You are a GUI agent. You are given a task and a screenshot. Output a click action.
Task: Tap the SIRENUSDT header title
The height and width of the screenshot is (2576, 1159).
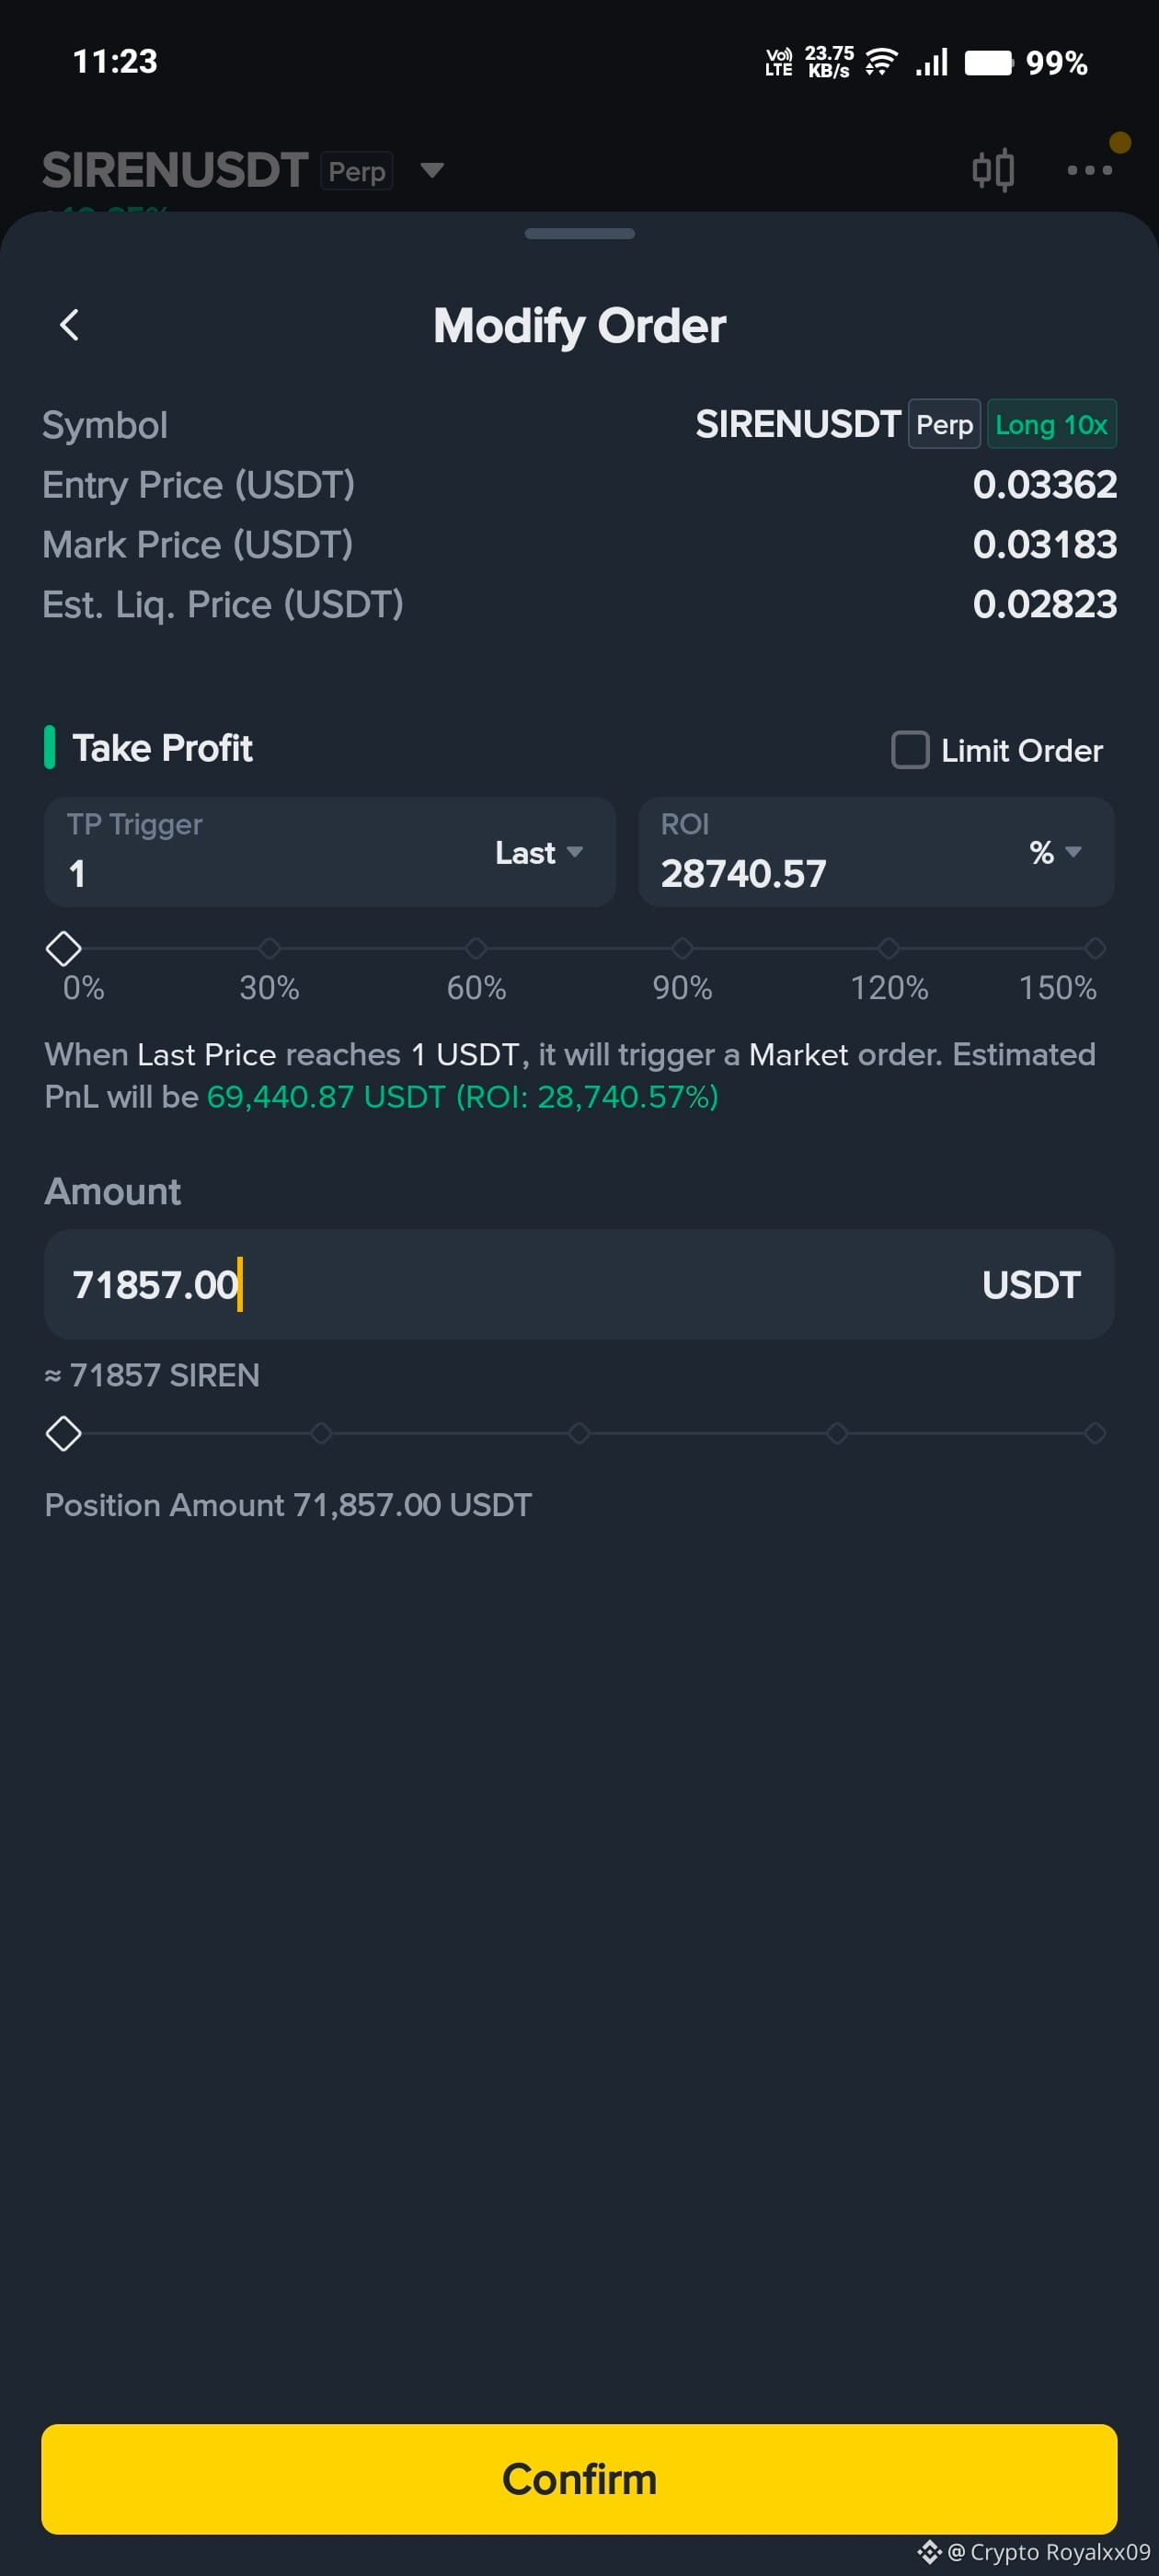coord(174,170)
